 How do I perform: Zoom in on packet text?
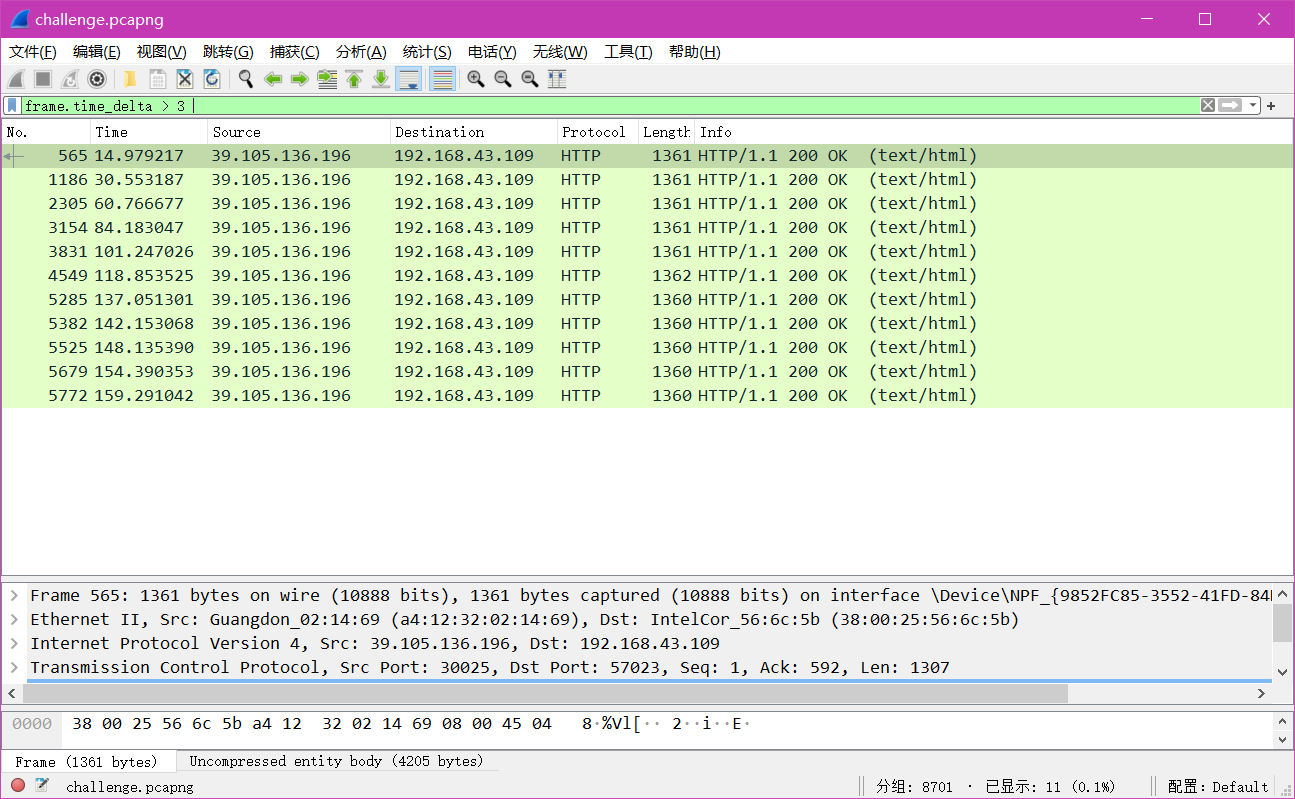click(476, 79)
